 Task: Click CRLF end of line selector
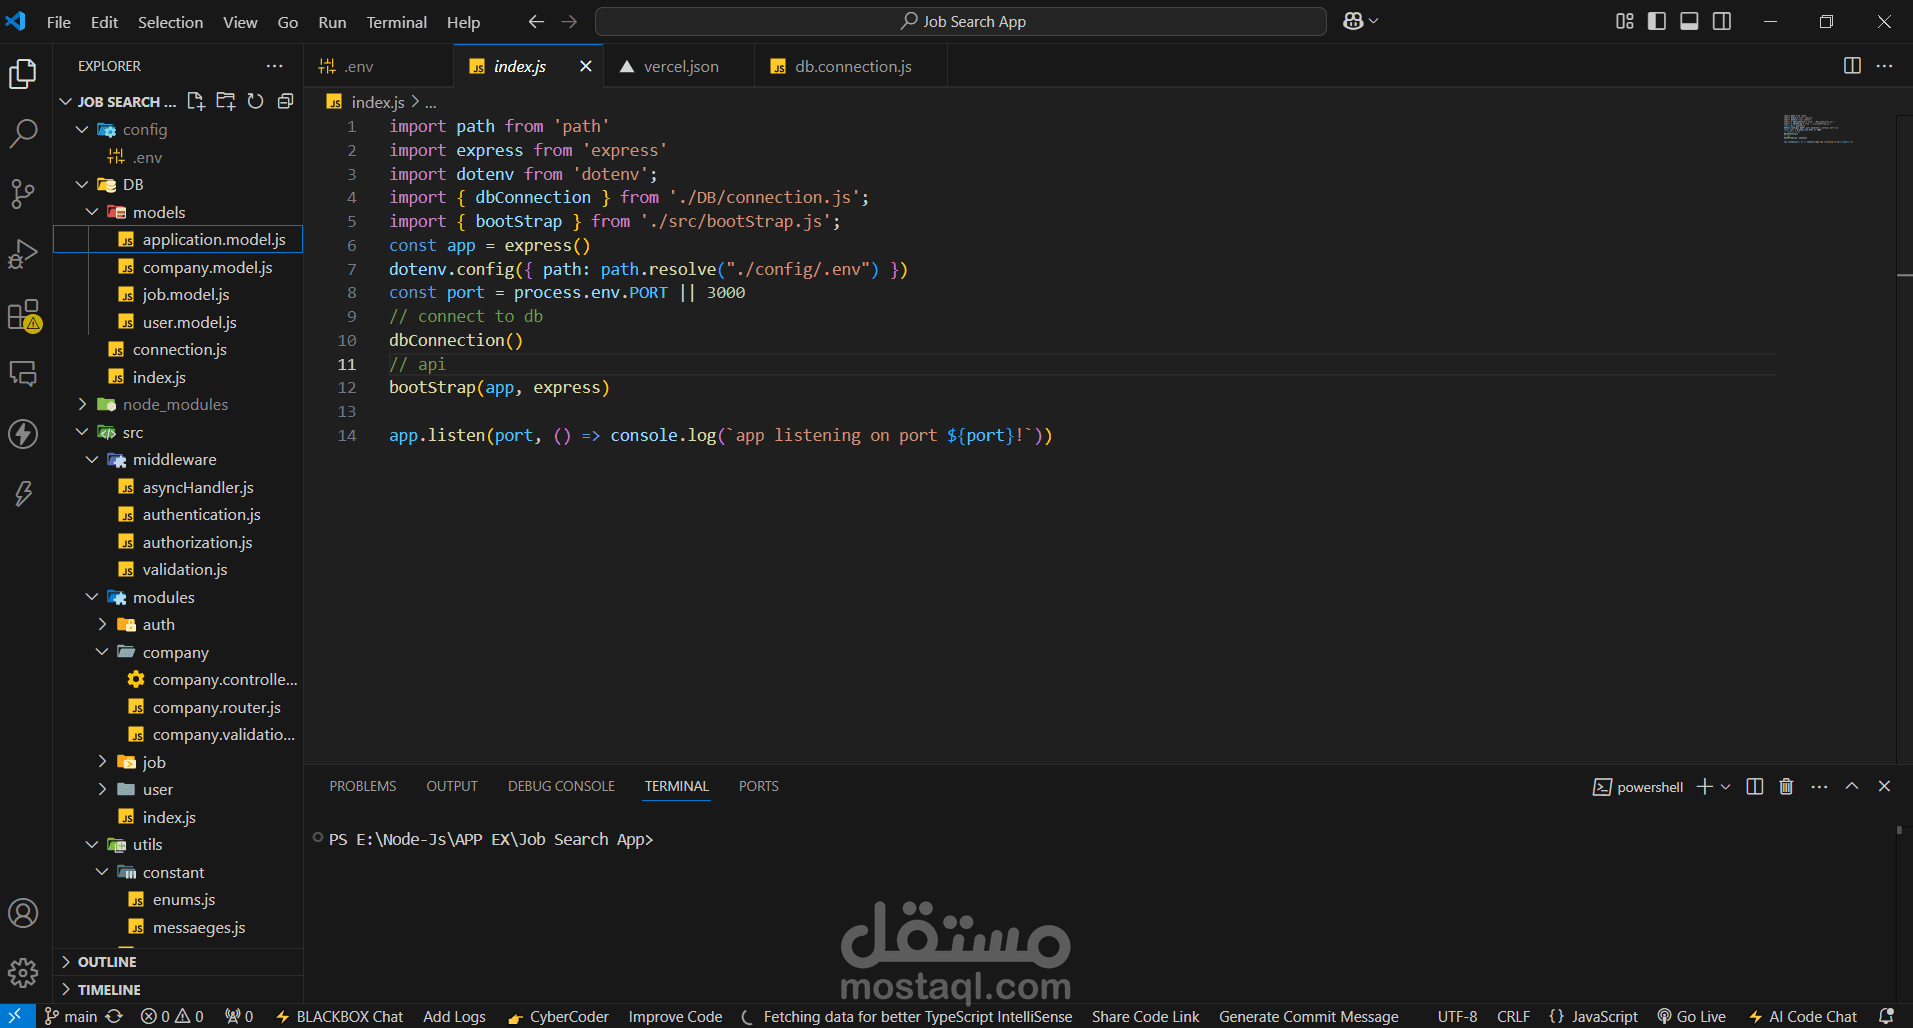(x=1513, y=1016)
